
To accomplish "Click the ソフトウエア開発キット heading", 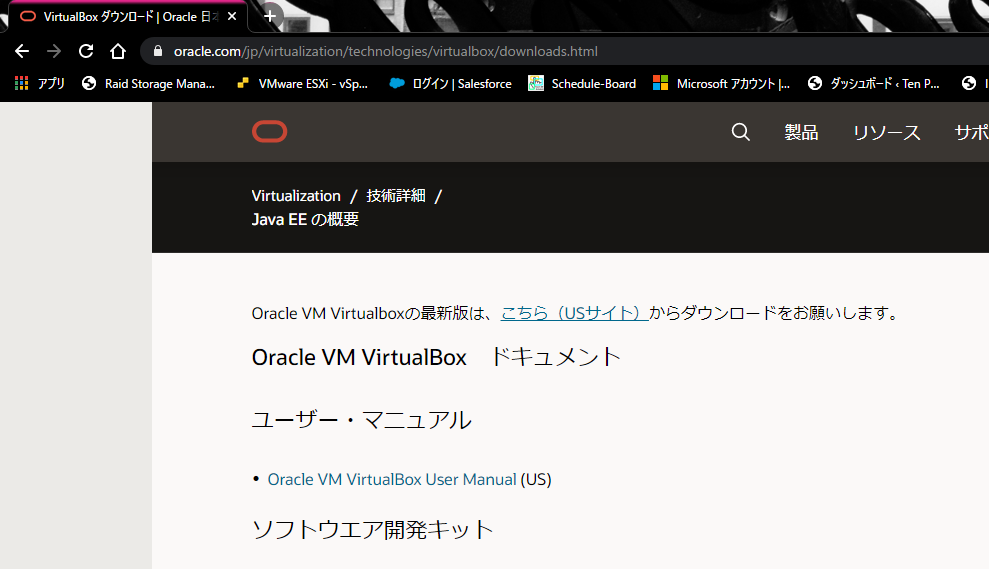I will pyautogui.click(x=372, y=529).
